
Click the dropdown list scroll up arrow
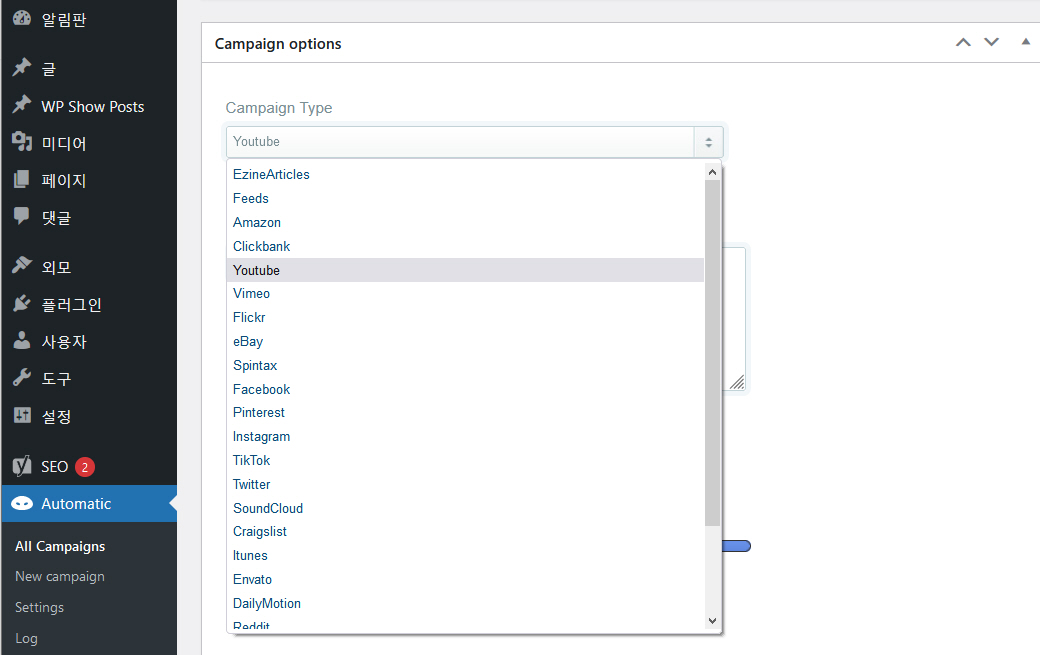point(712,172)
